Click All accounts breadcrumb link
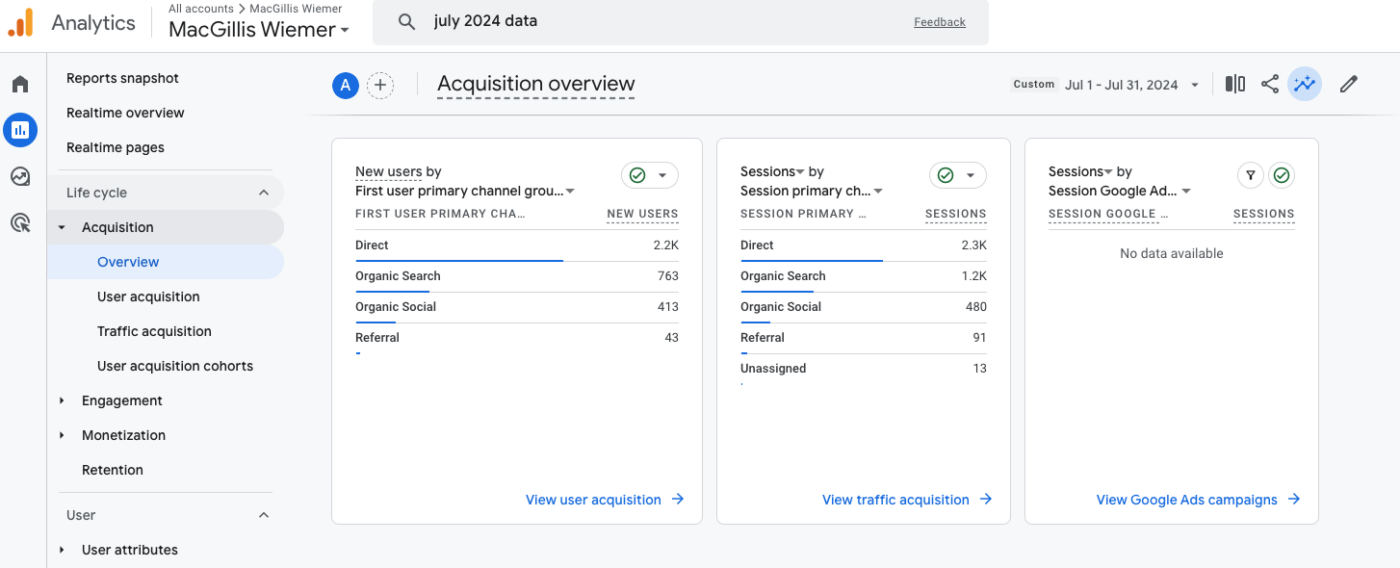 click(201, 8)
